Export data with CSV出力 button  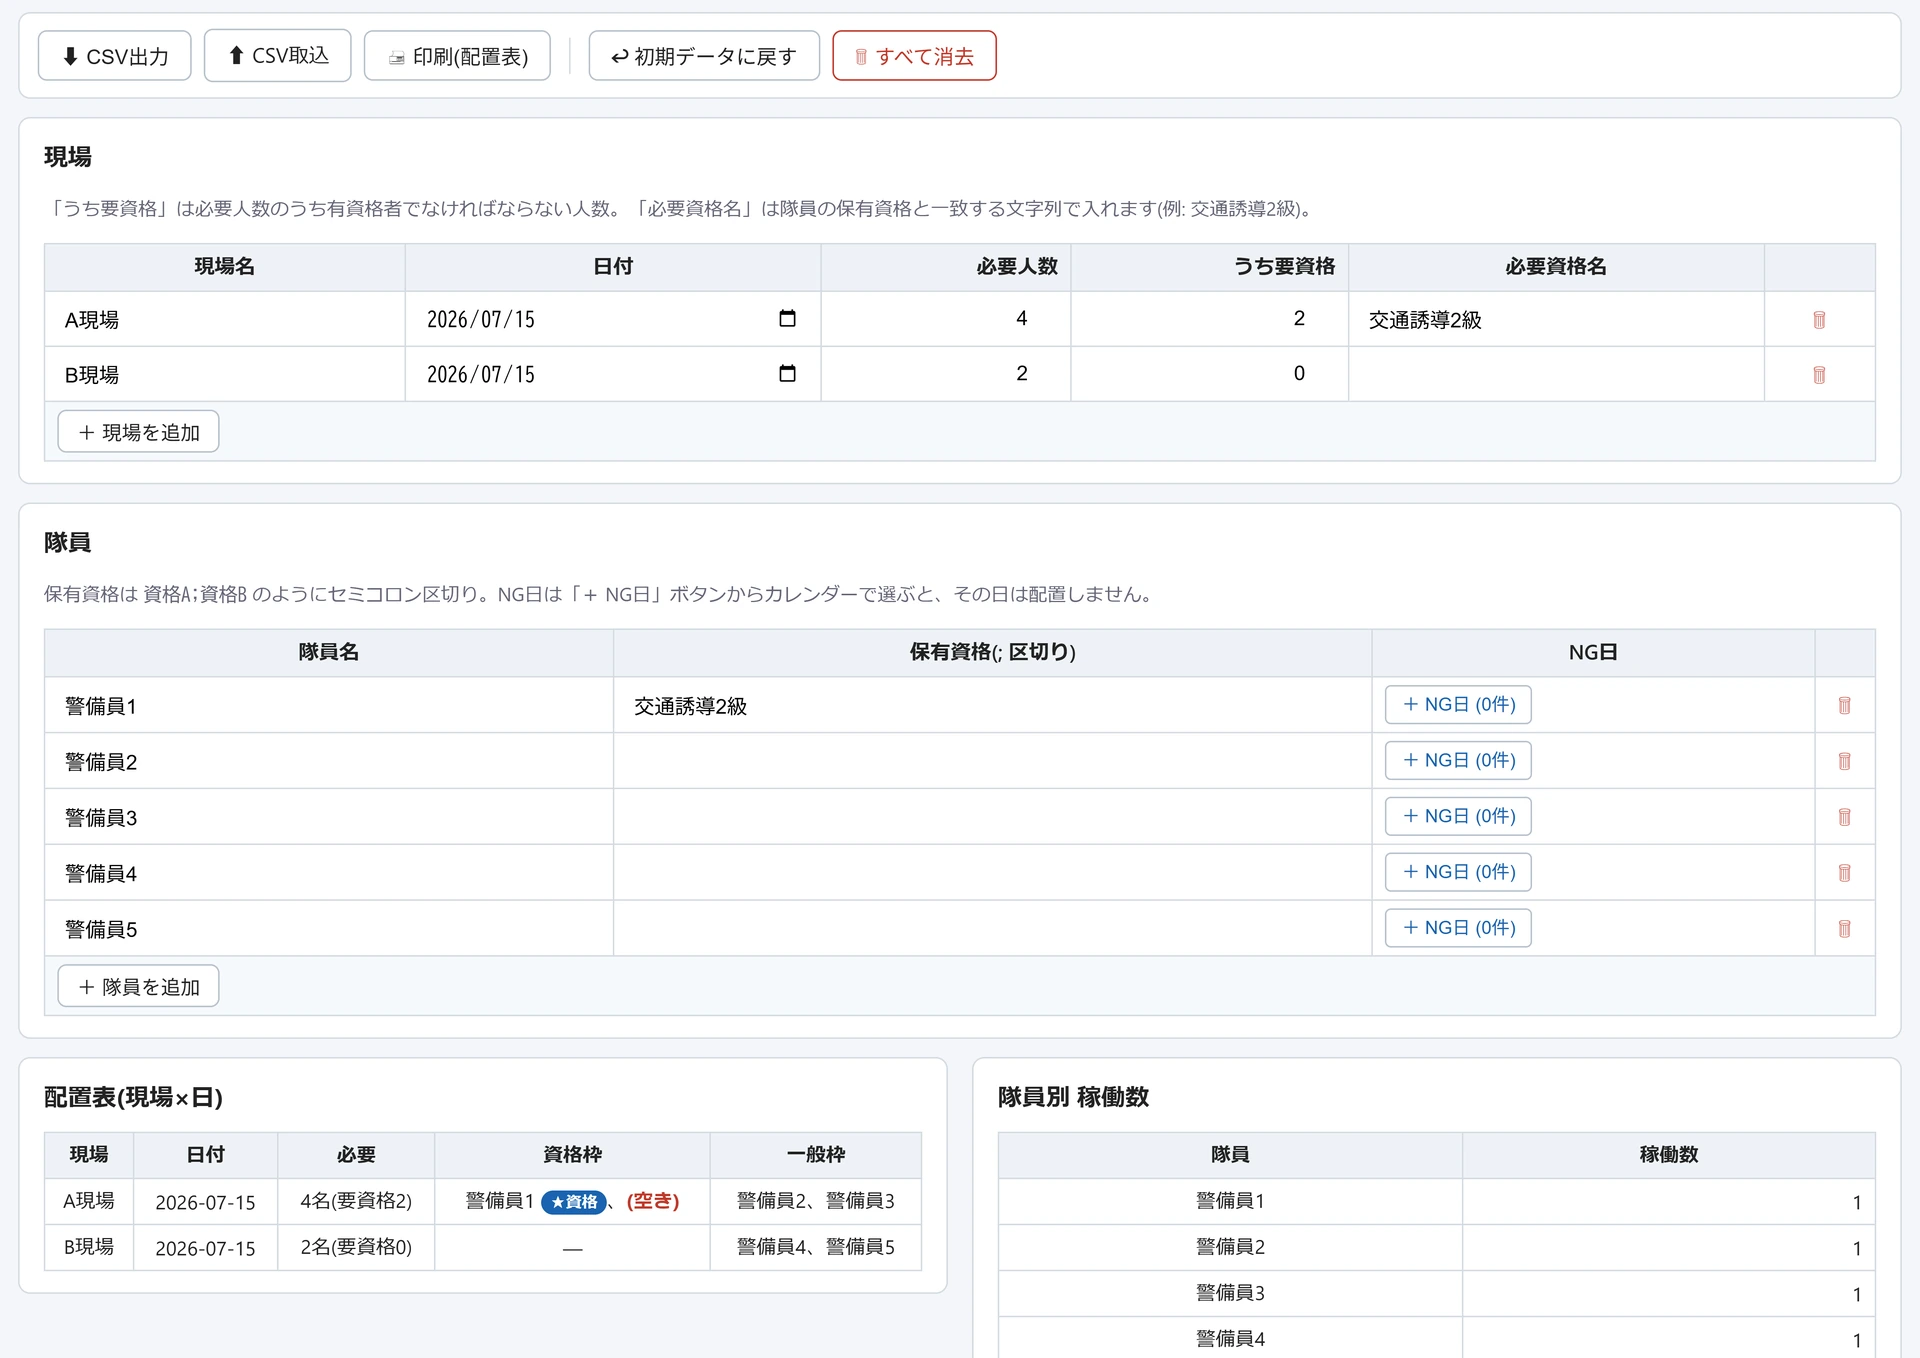point(115,56)
